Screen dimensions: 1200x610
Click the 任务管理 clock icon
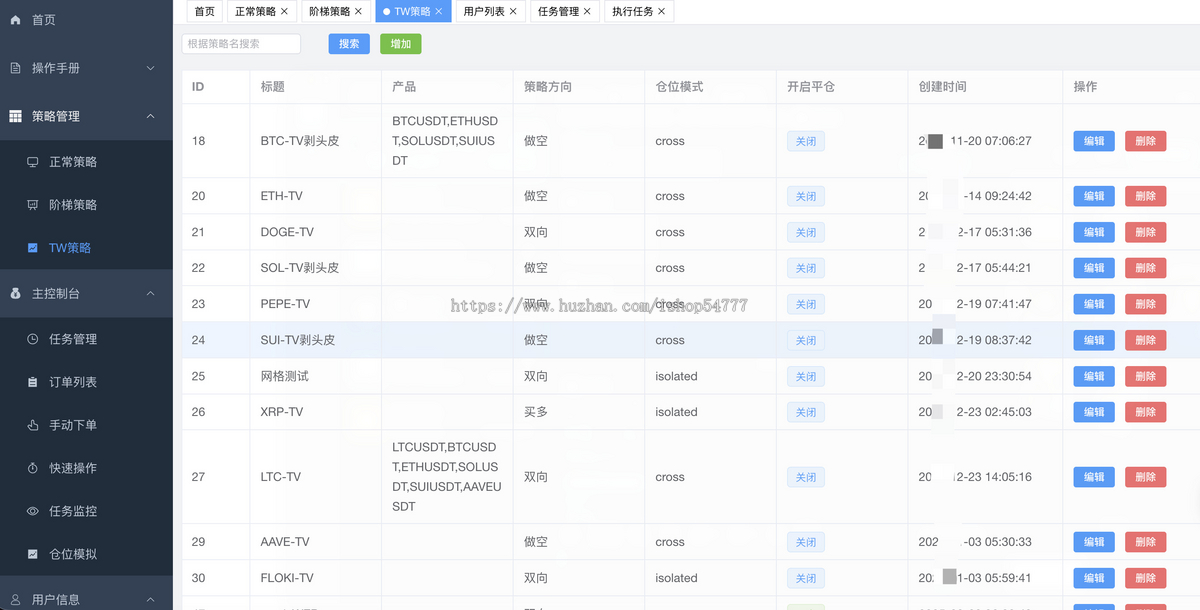tap(32, 340)
